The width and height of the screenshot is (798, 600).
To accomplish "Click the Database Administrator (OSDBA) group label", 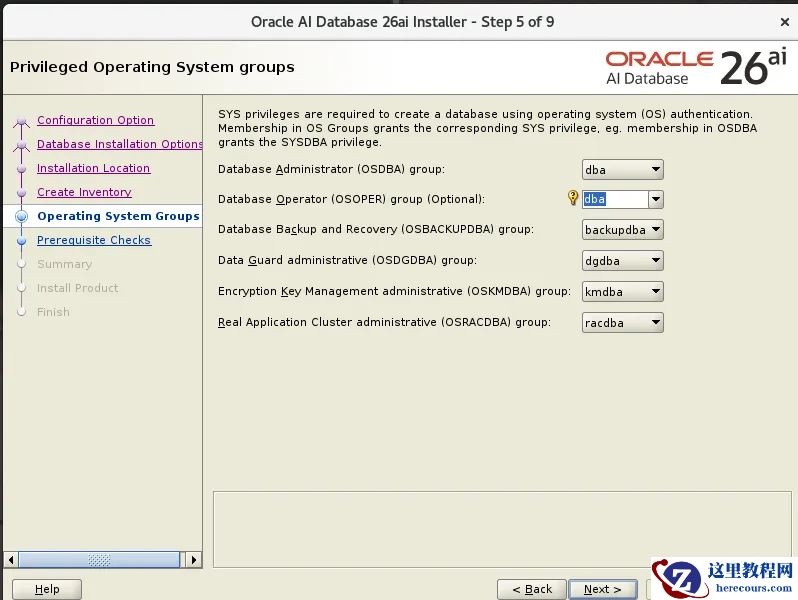I will point(331,169).
